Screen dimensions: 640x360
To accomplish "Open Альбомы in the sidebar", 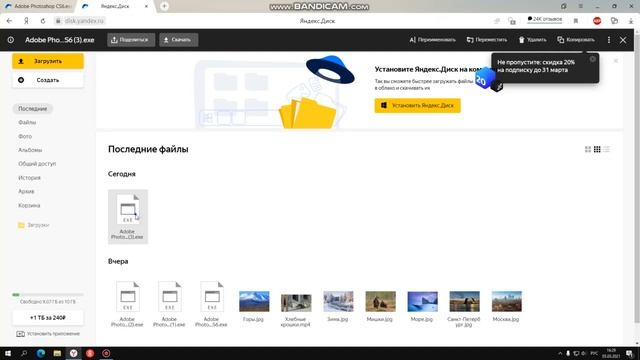I will pyautogui.click(x=30, y=150).
